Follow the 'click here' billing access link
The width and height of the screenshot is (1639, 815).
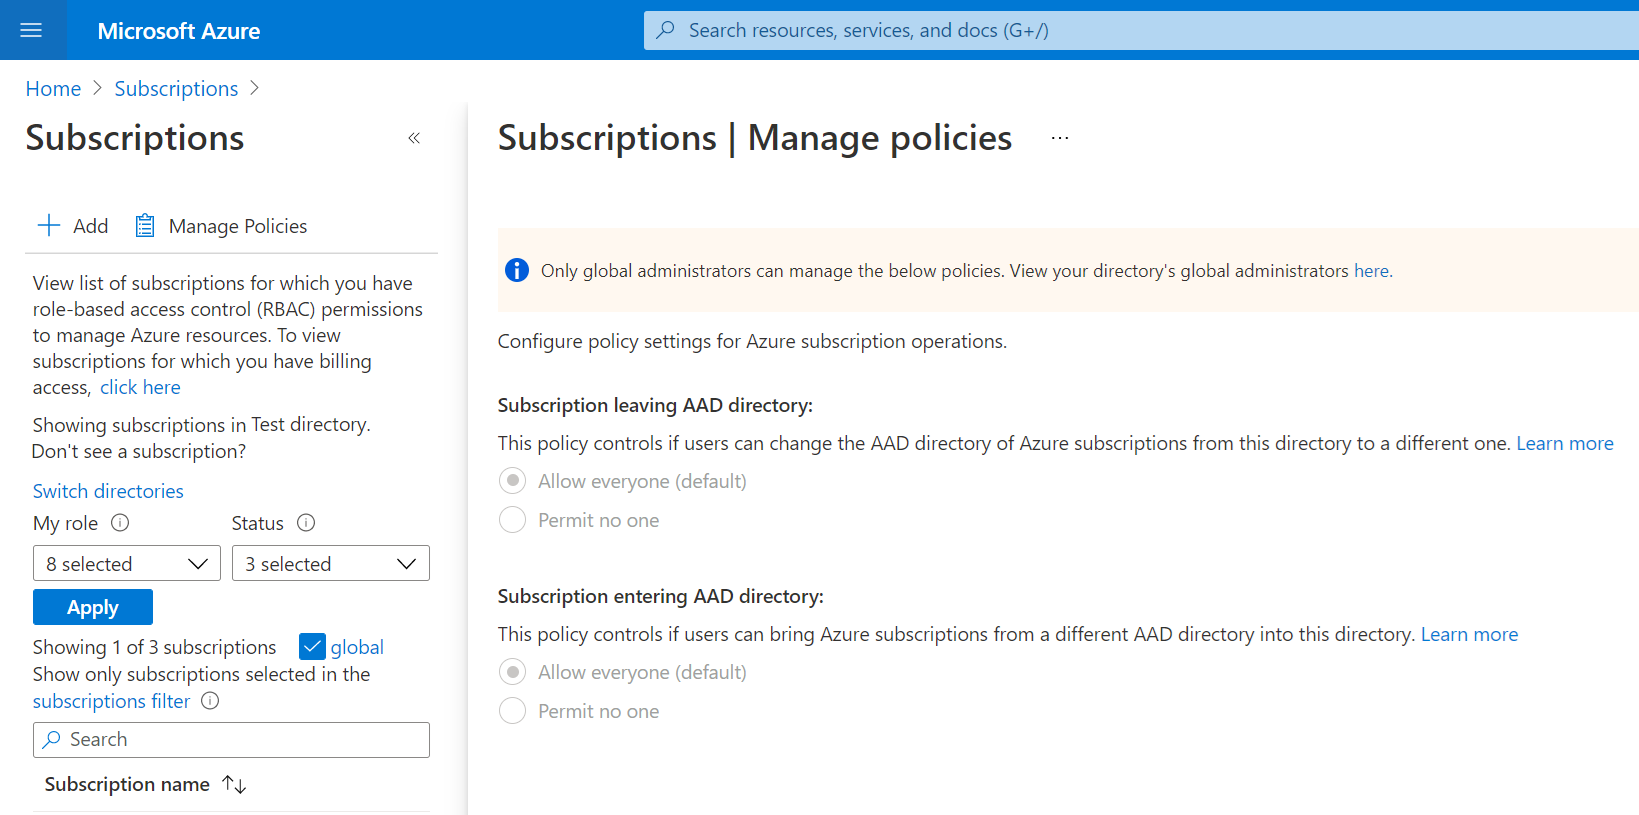tap(140, 387)
